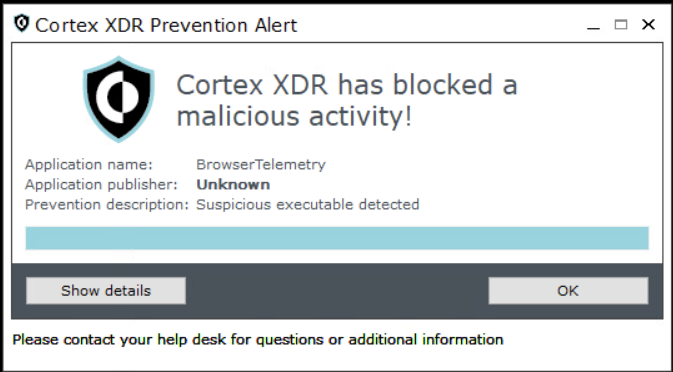
Task: Open the Show details button
Action: pos(106,291)
